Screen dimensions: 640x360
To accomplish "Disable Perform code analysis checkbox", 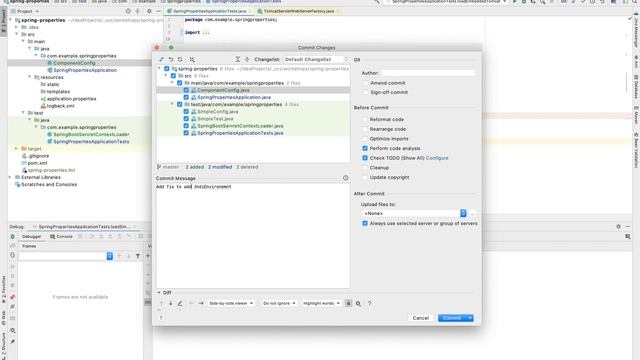I will point(365,148).
